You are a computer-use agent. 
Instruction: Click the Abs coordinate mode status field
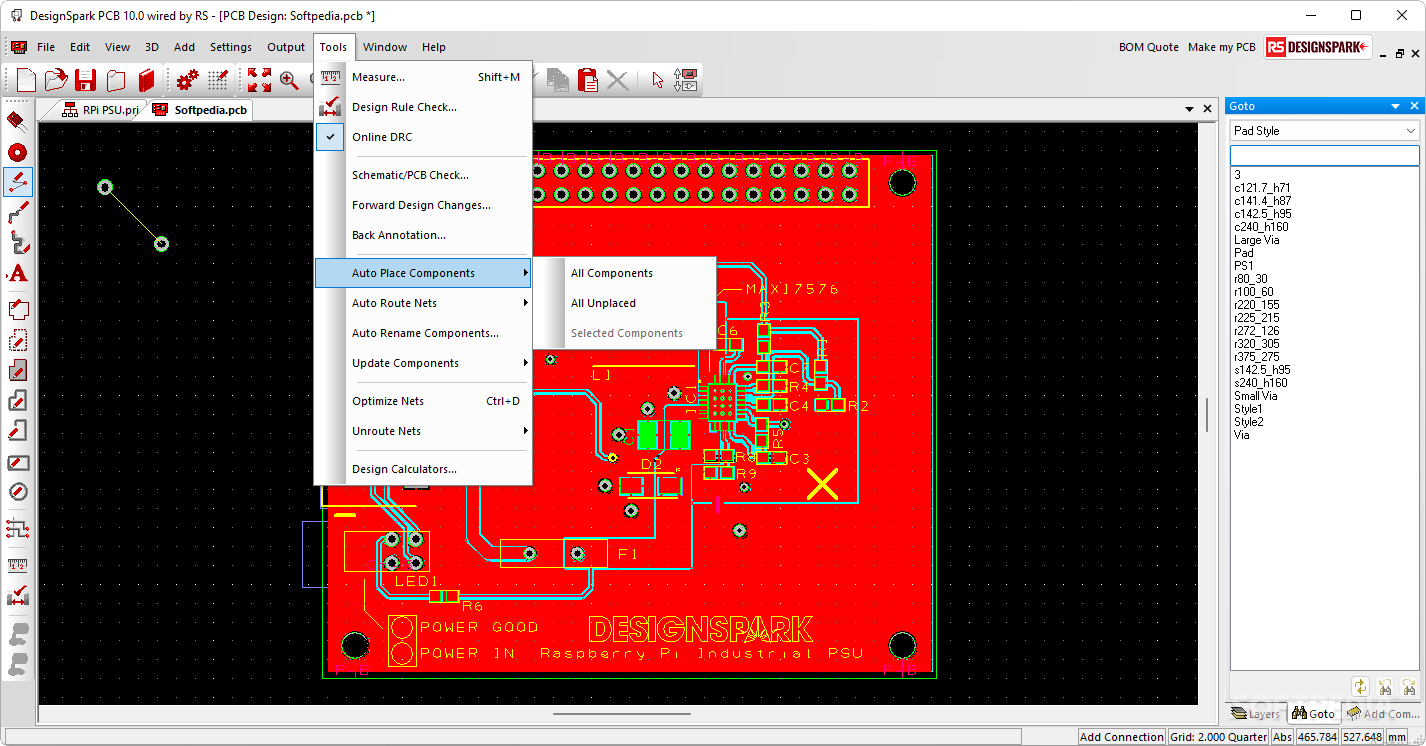(1282, 737)
